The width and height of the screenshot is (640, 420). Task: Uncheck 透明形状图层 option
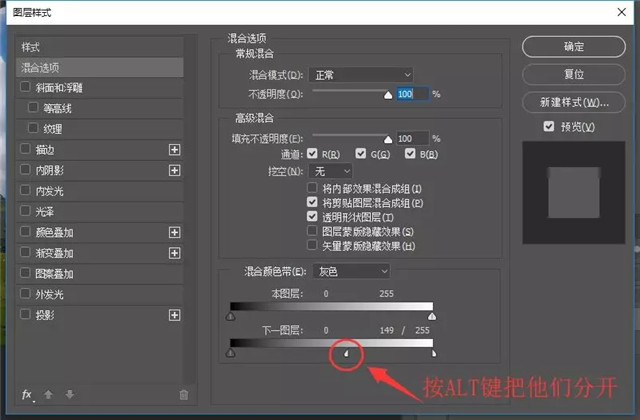[x=312, y=216]
